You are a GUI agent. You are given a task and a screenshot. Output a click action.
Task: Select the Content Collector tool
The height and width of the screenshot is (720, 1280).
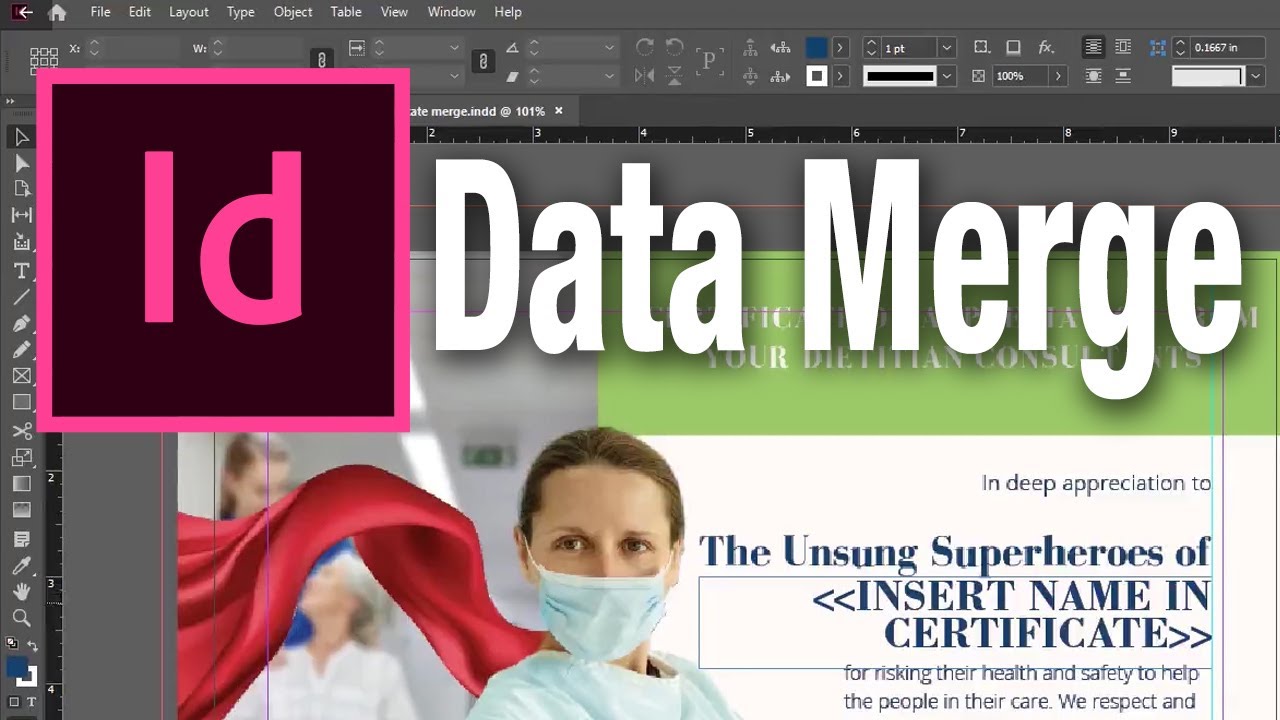point(21,241)
